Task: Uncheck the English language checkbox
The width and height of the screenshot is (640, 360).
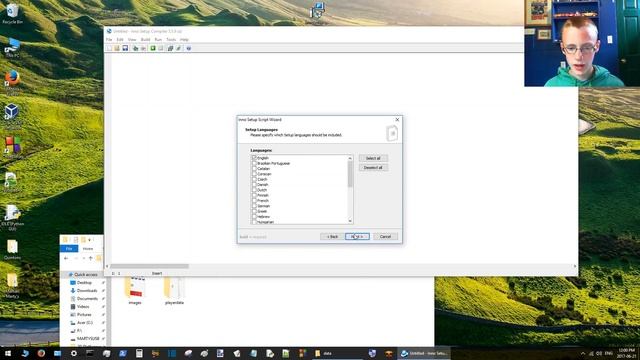Action: [x=254, y=158]
